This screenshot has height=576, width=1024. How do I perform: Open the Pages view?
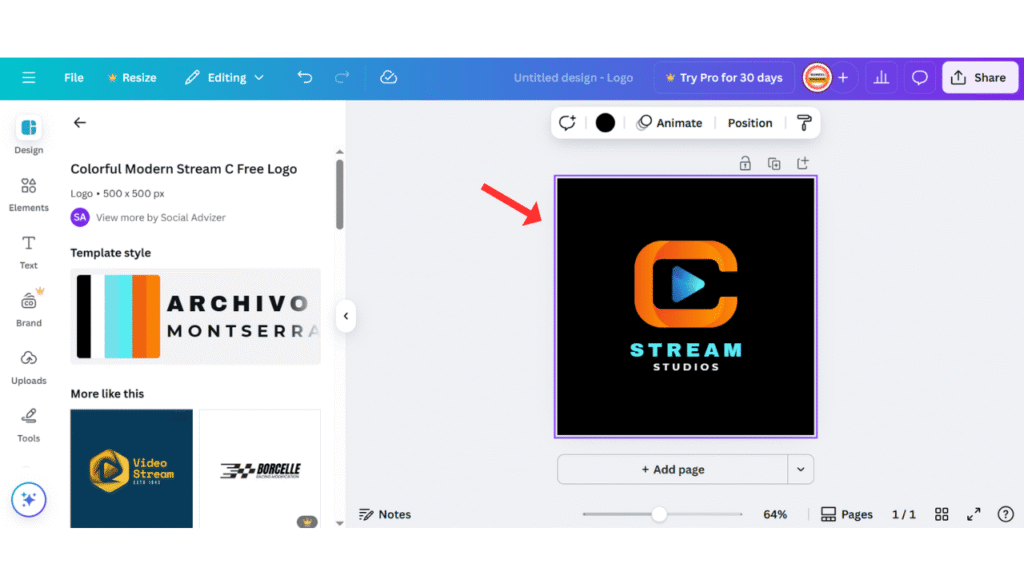[x=846, y=514]
